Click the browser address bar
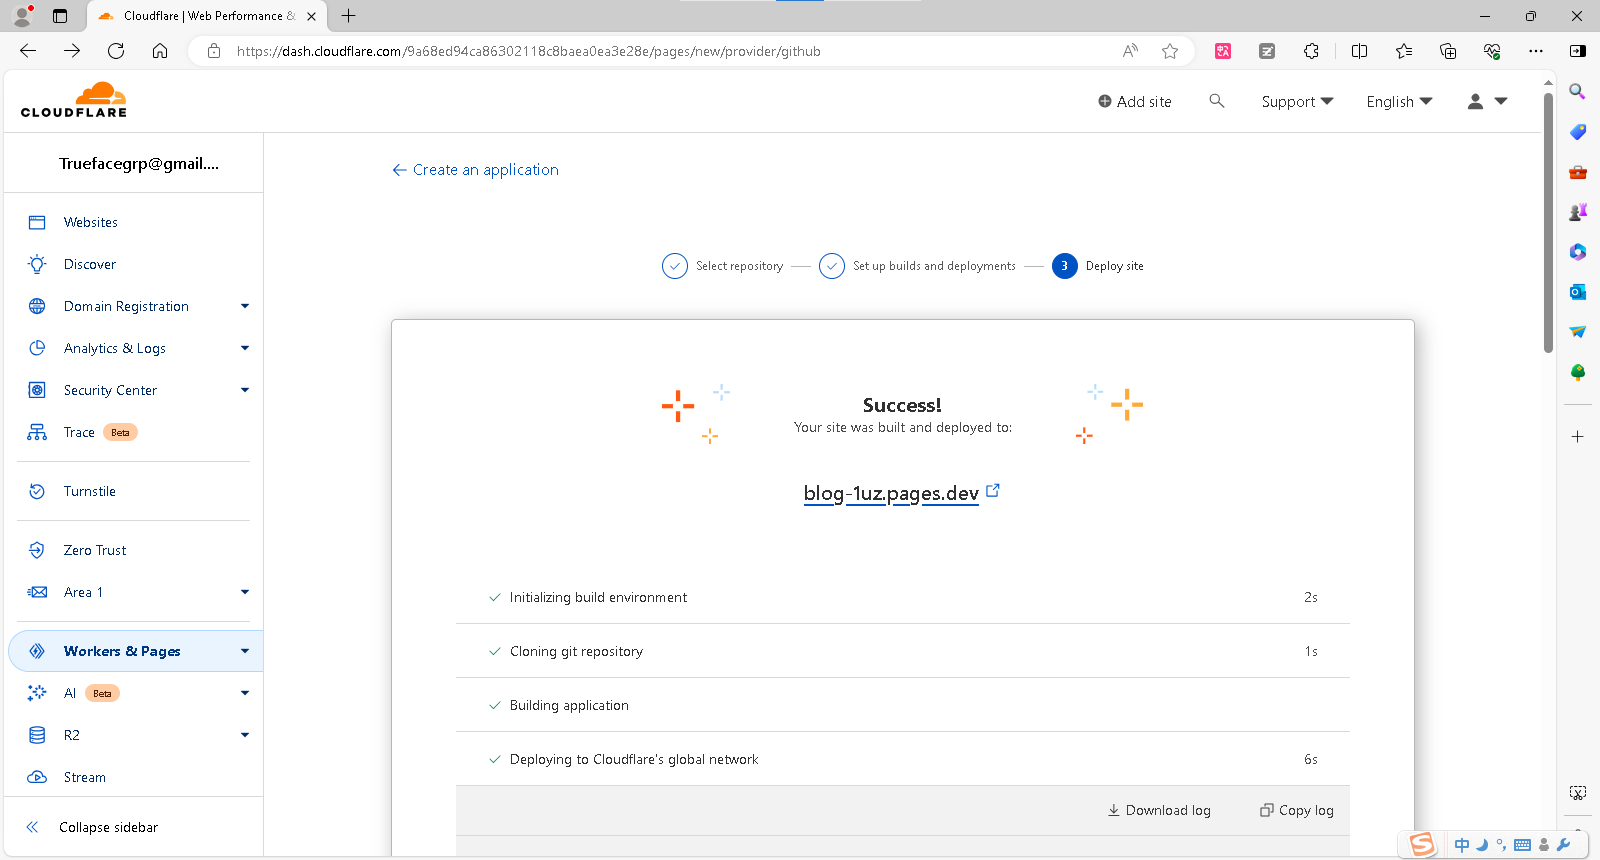 660,51
